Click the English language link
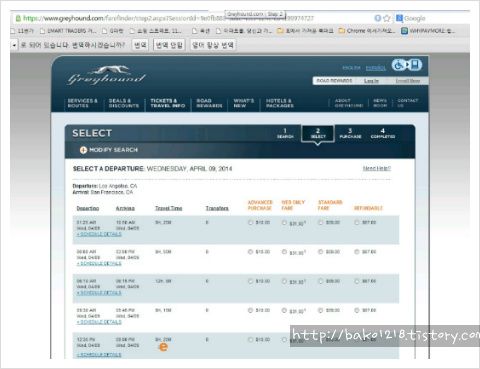 [351, 68]
